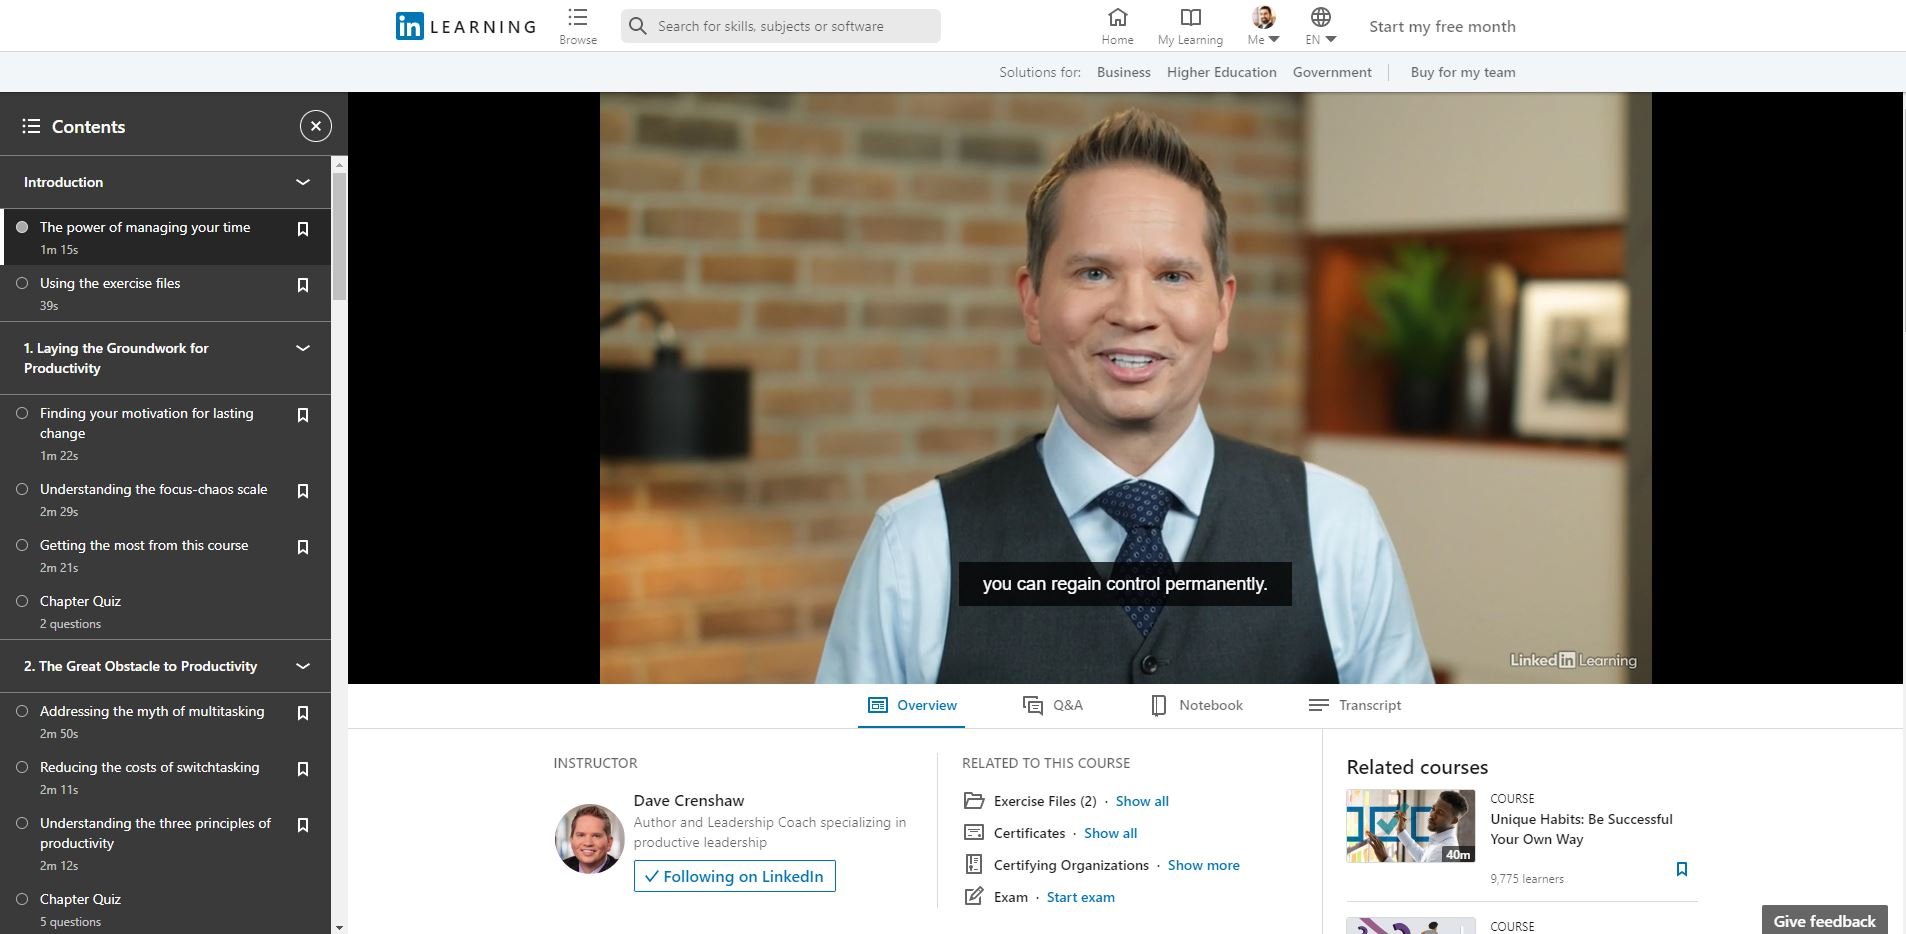
Task: Toggle Following on LinkedIn button
Action: coord(734,876)
